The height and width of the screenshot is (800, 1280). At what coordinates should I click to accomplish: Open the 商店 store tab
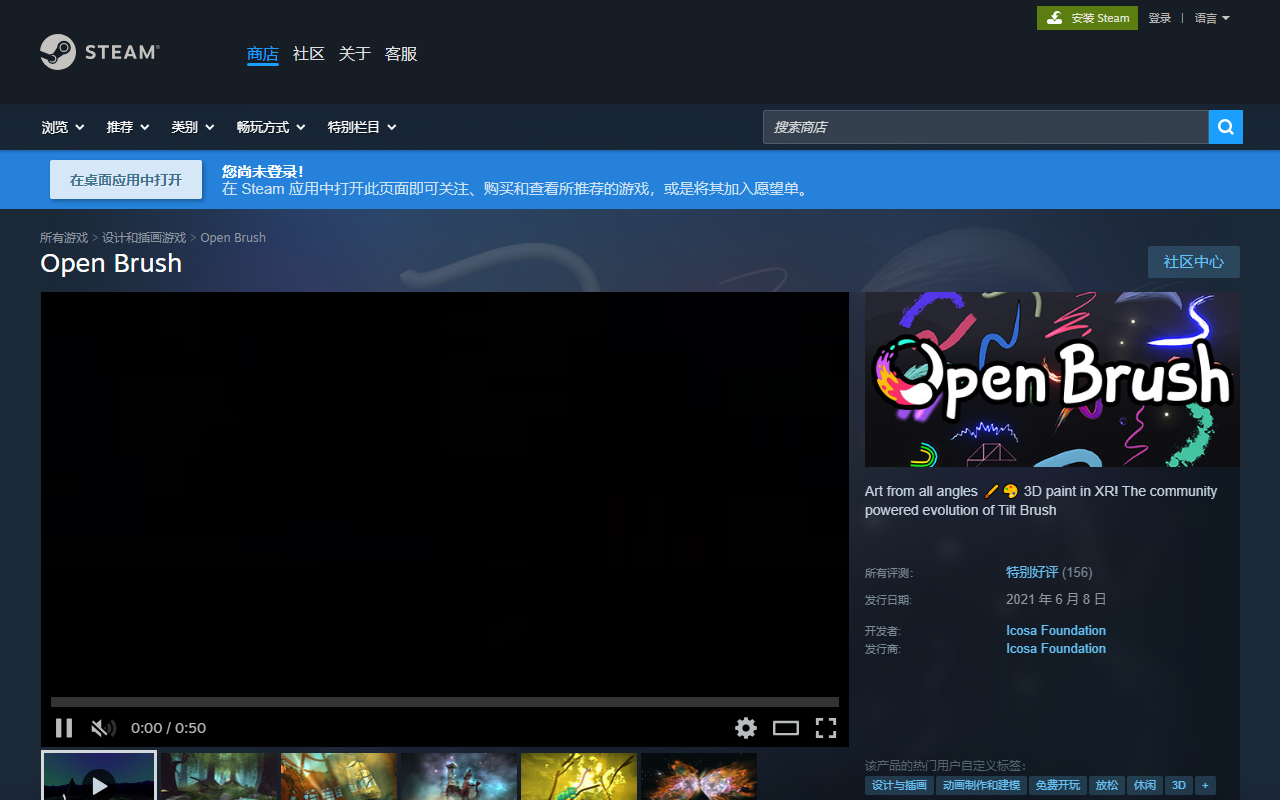click(263, 54)
